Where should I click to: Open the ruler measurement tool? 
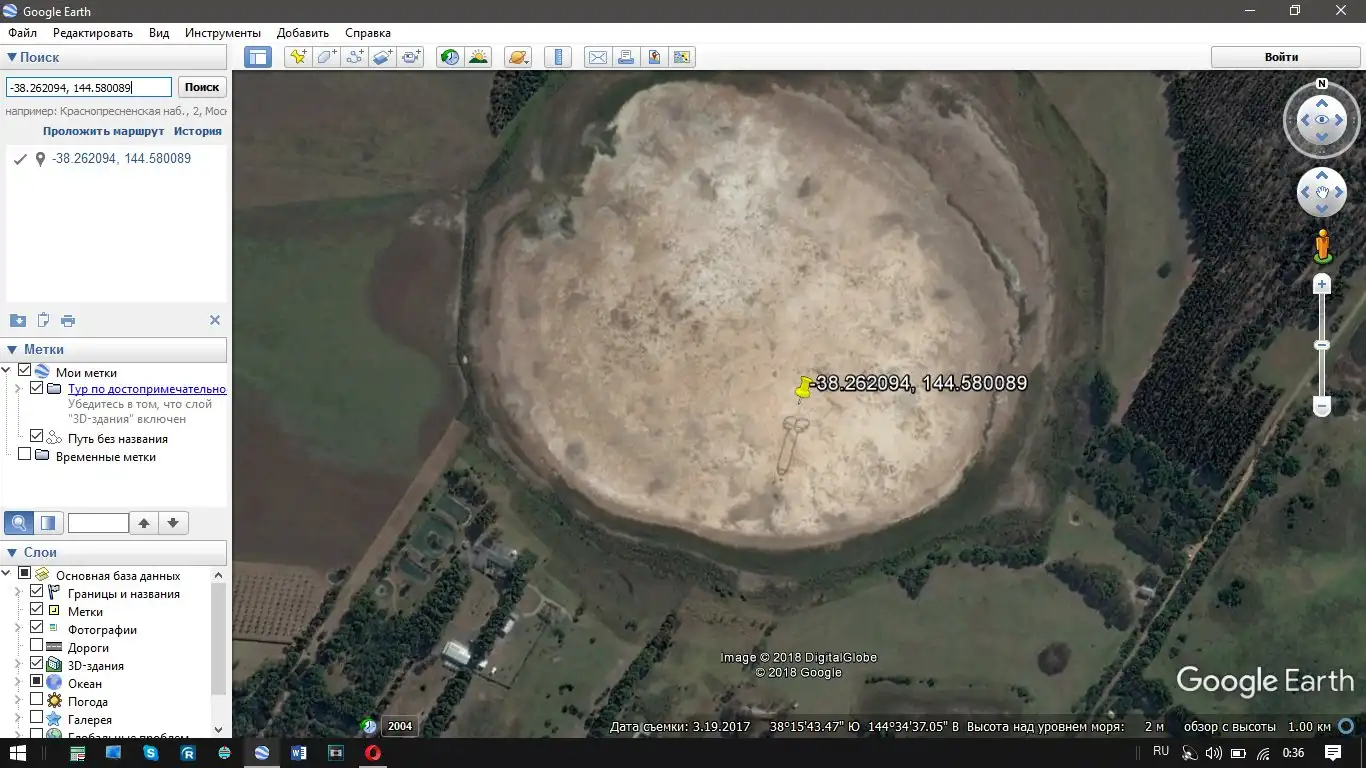(558, 57)
